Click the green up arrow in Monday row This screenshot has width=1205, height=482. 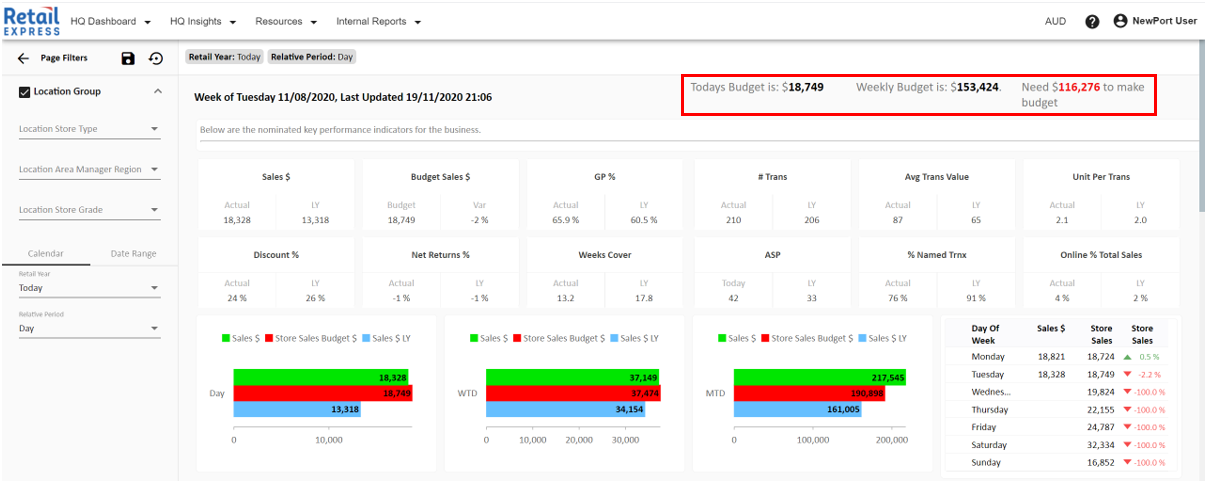(1128, 356)
